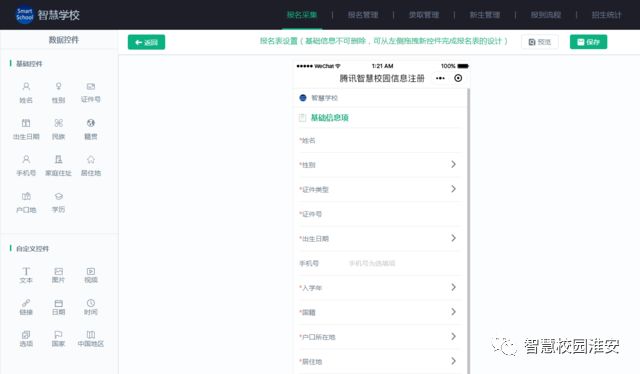Select the 视频 (video) custom control

point(91,275)
